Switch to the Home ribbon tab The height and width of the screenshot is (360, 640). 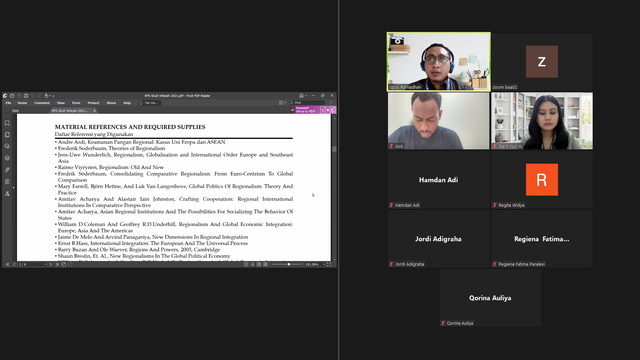(22, 103)
